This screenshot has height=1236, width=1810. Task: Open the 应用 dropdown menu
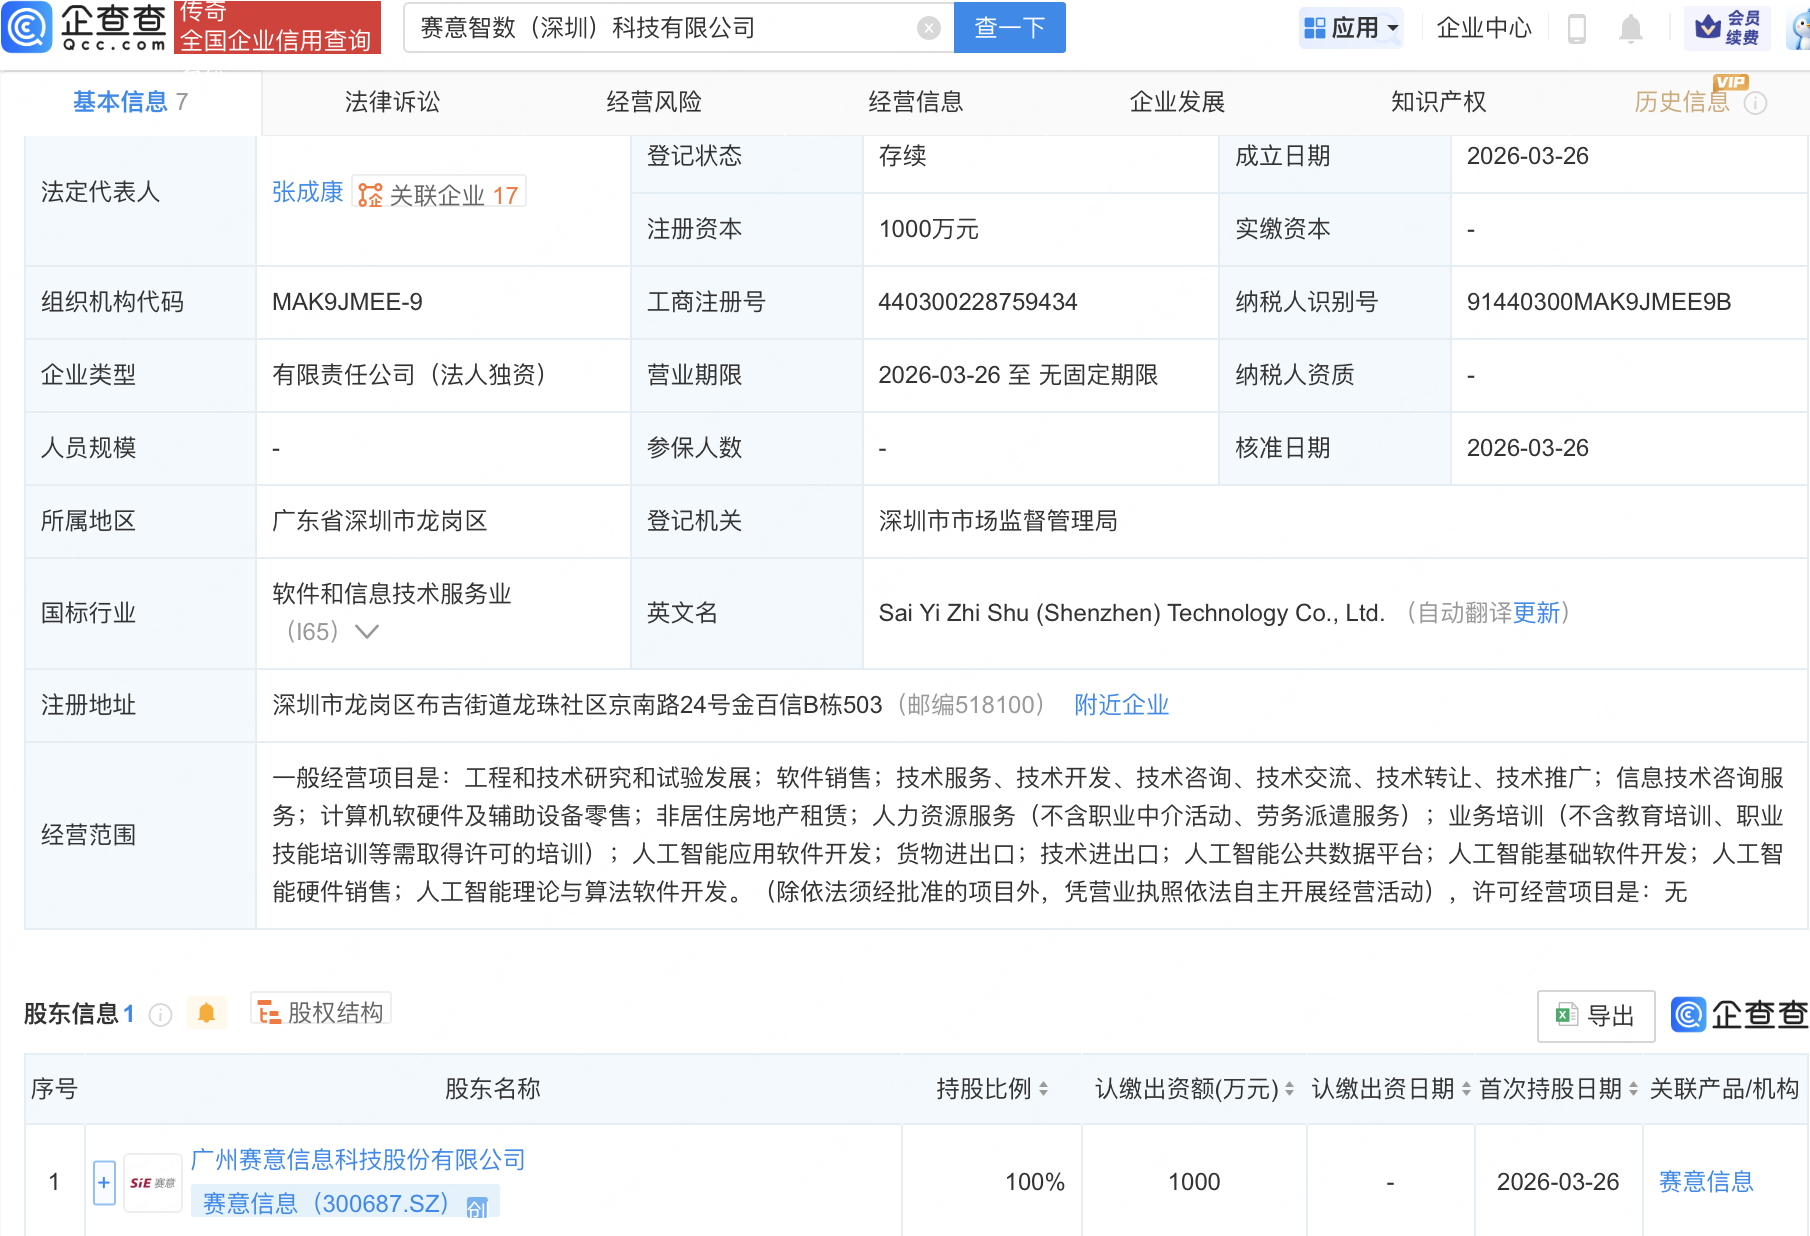(x=1351, y=28)
